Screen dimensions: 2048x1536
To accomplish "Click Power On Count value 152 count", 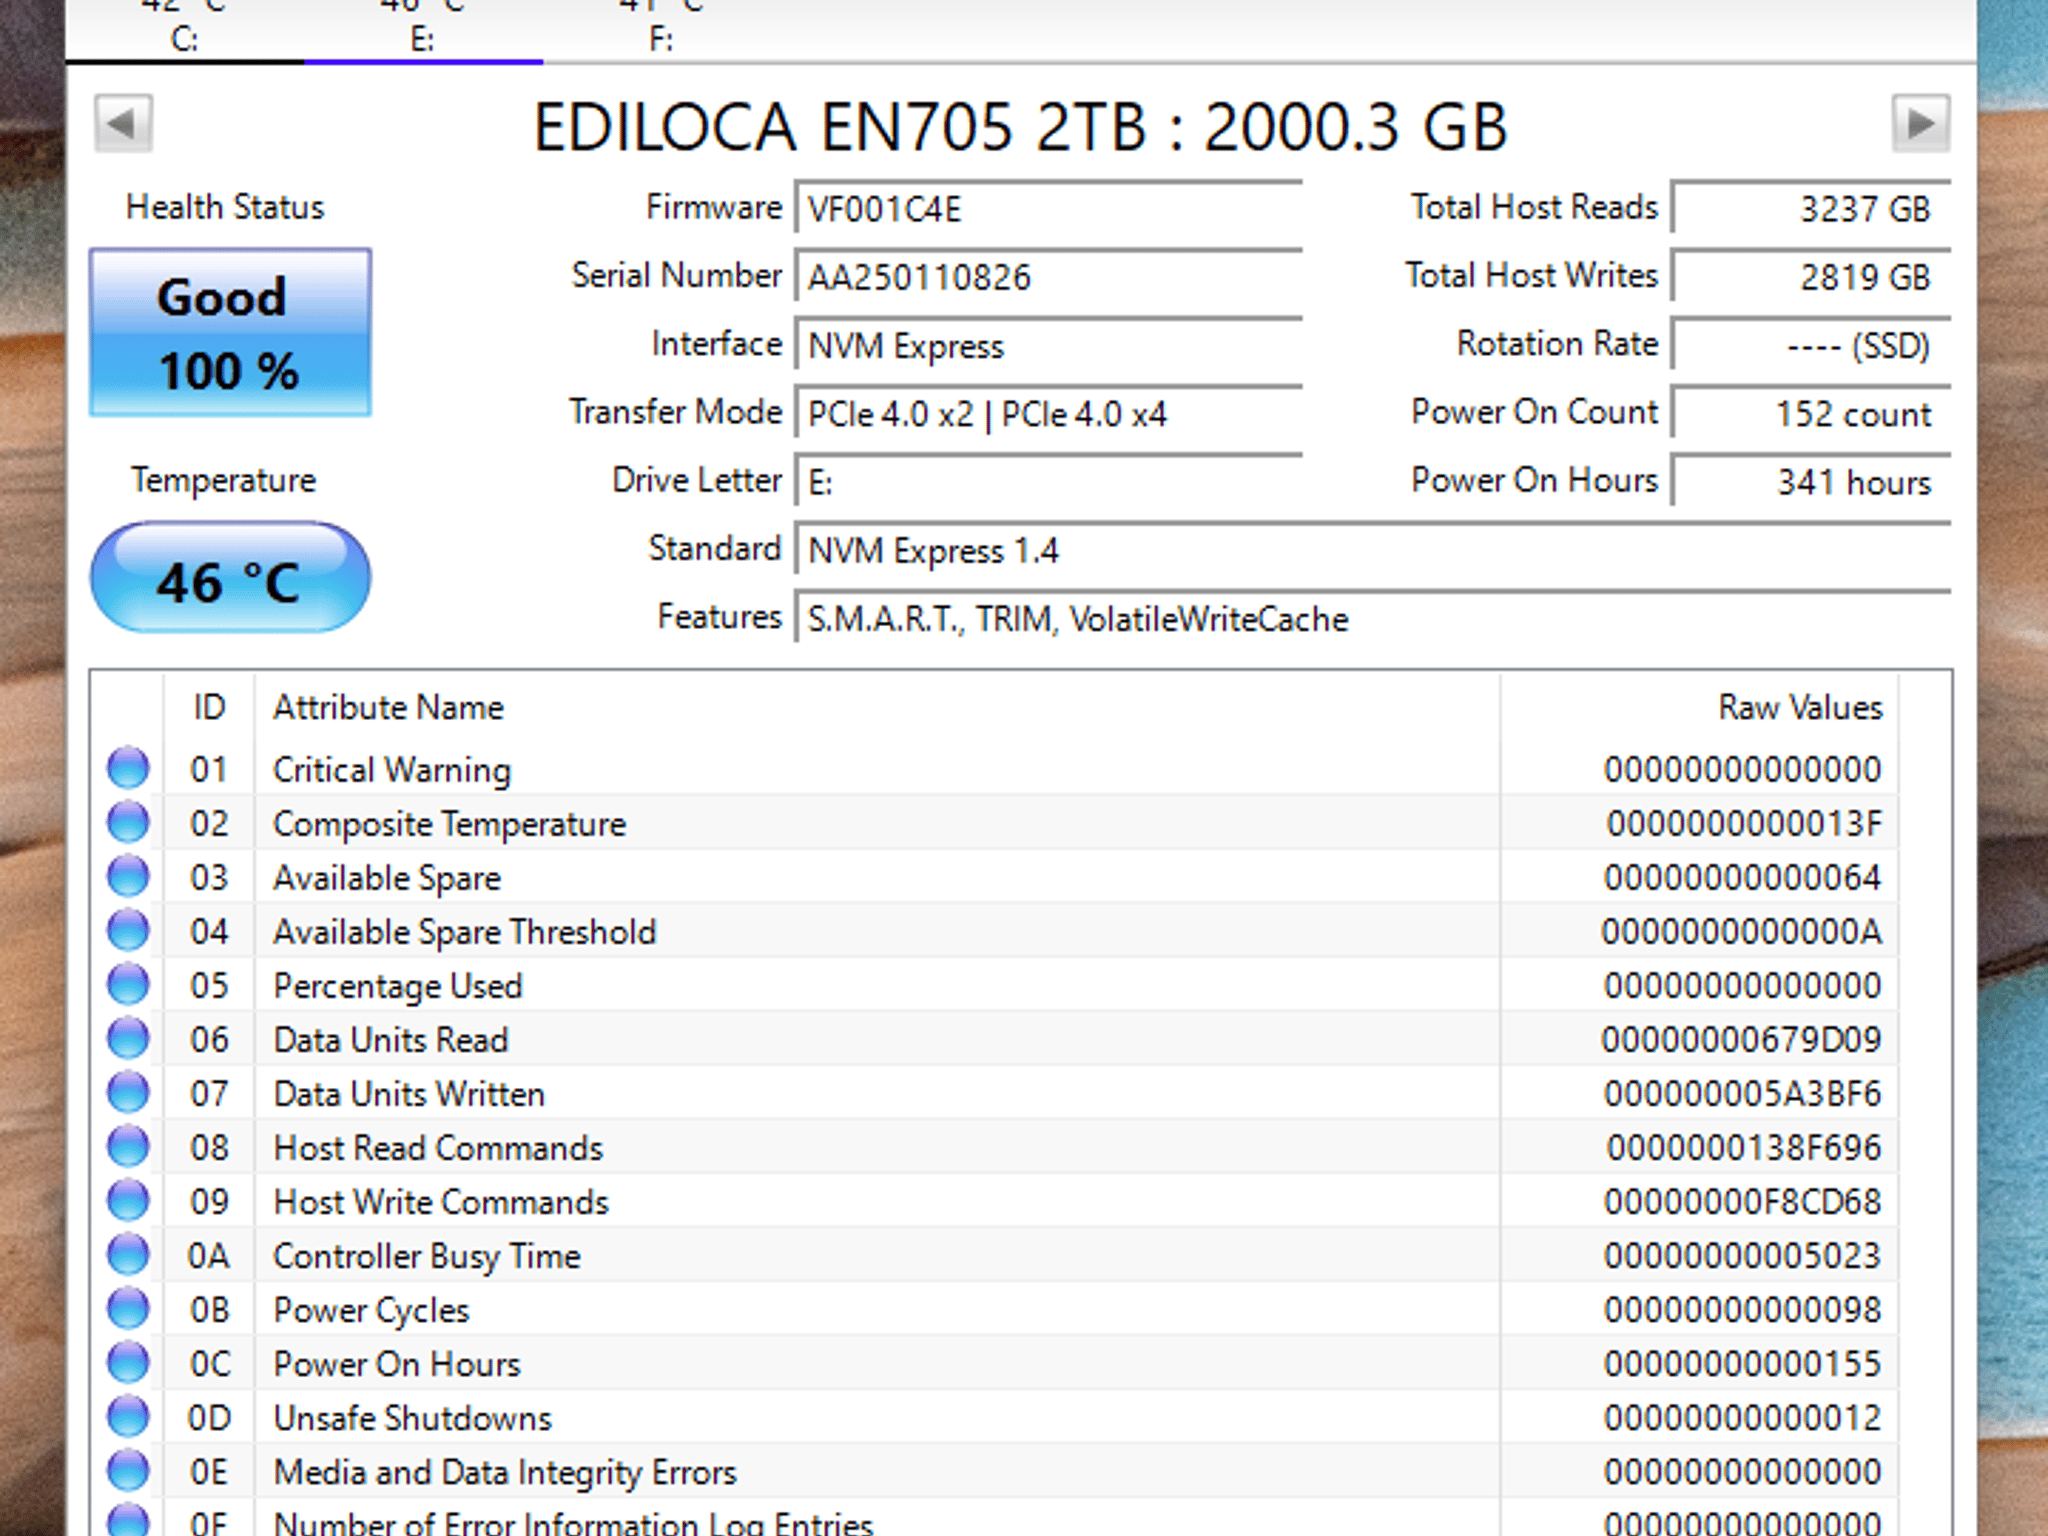I will click(x=1811, y=413).
